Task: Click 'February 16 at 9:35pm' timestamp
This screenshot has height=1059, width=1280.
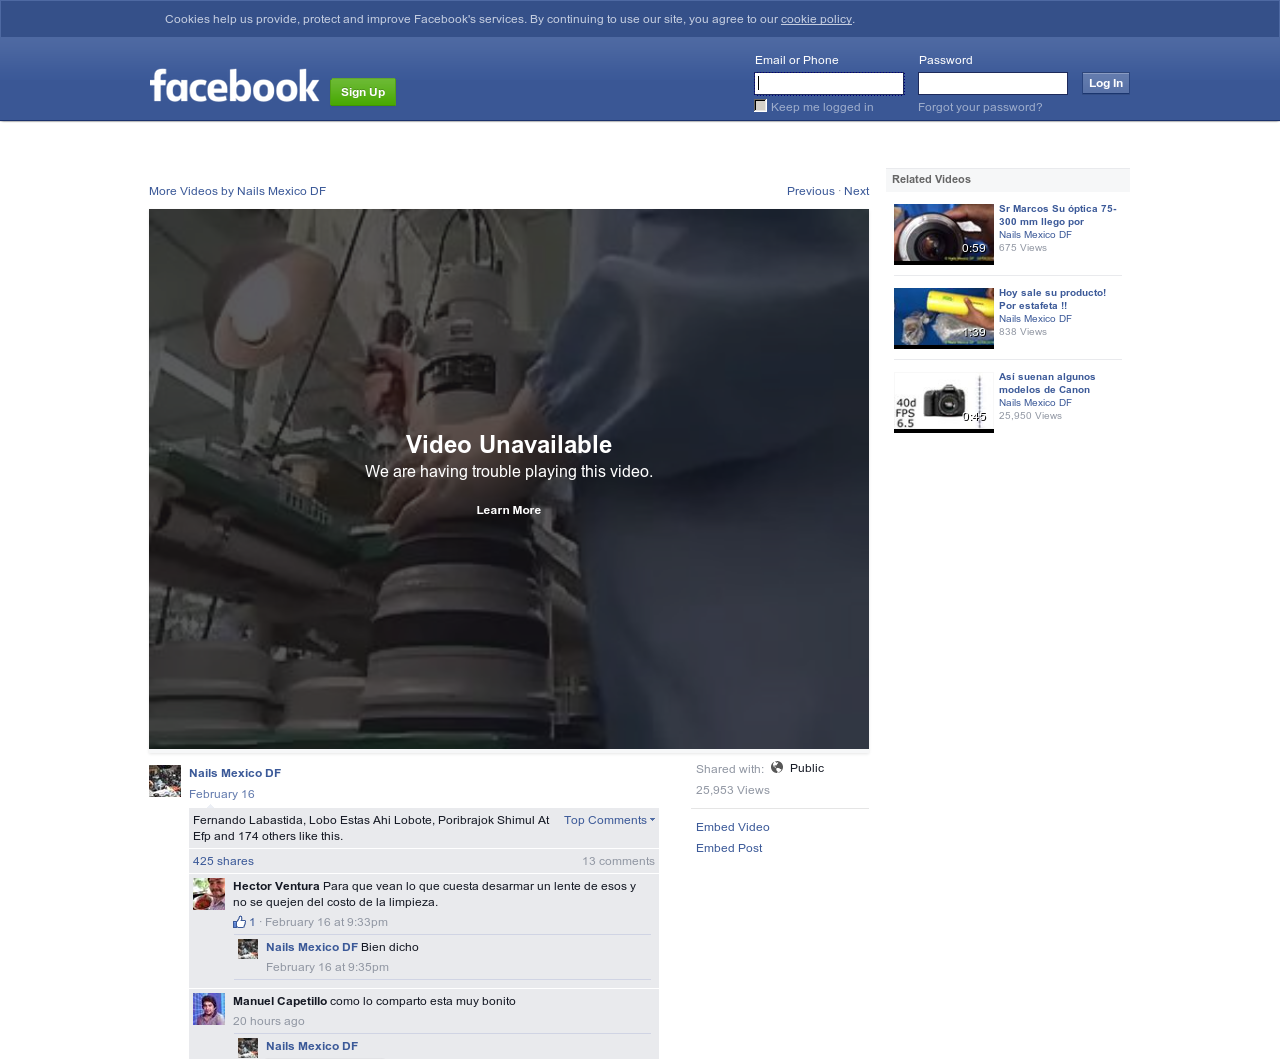Action: tap(327, 967)
